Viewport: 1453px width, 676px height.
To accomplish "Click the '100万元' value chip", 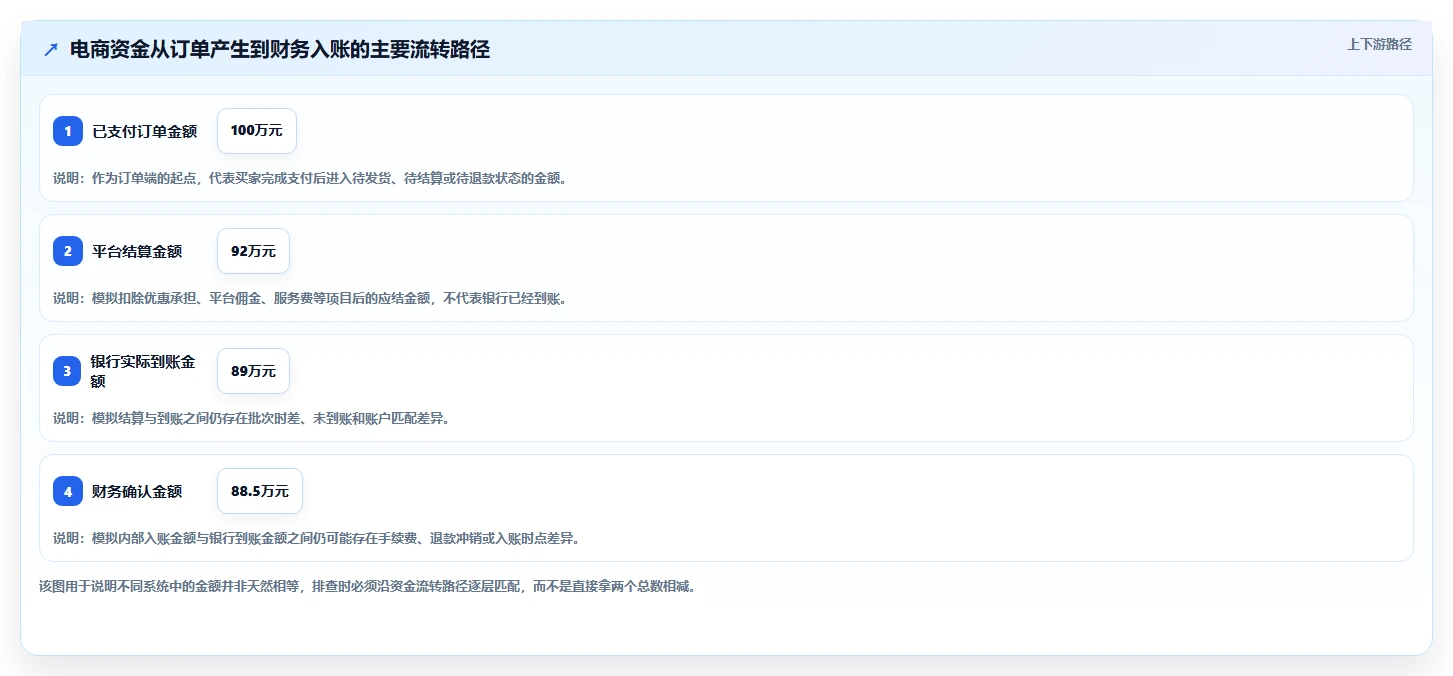I will (257, 131).
